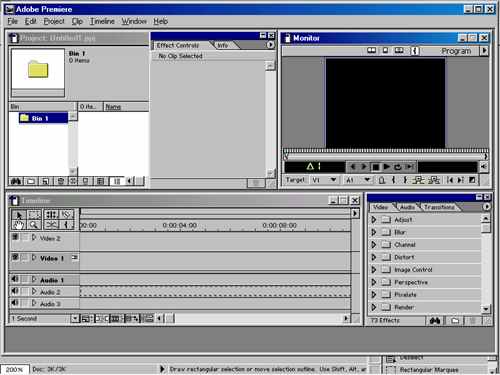
Task: Switch to the Info tab
Action: pos(223,45)
